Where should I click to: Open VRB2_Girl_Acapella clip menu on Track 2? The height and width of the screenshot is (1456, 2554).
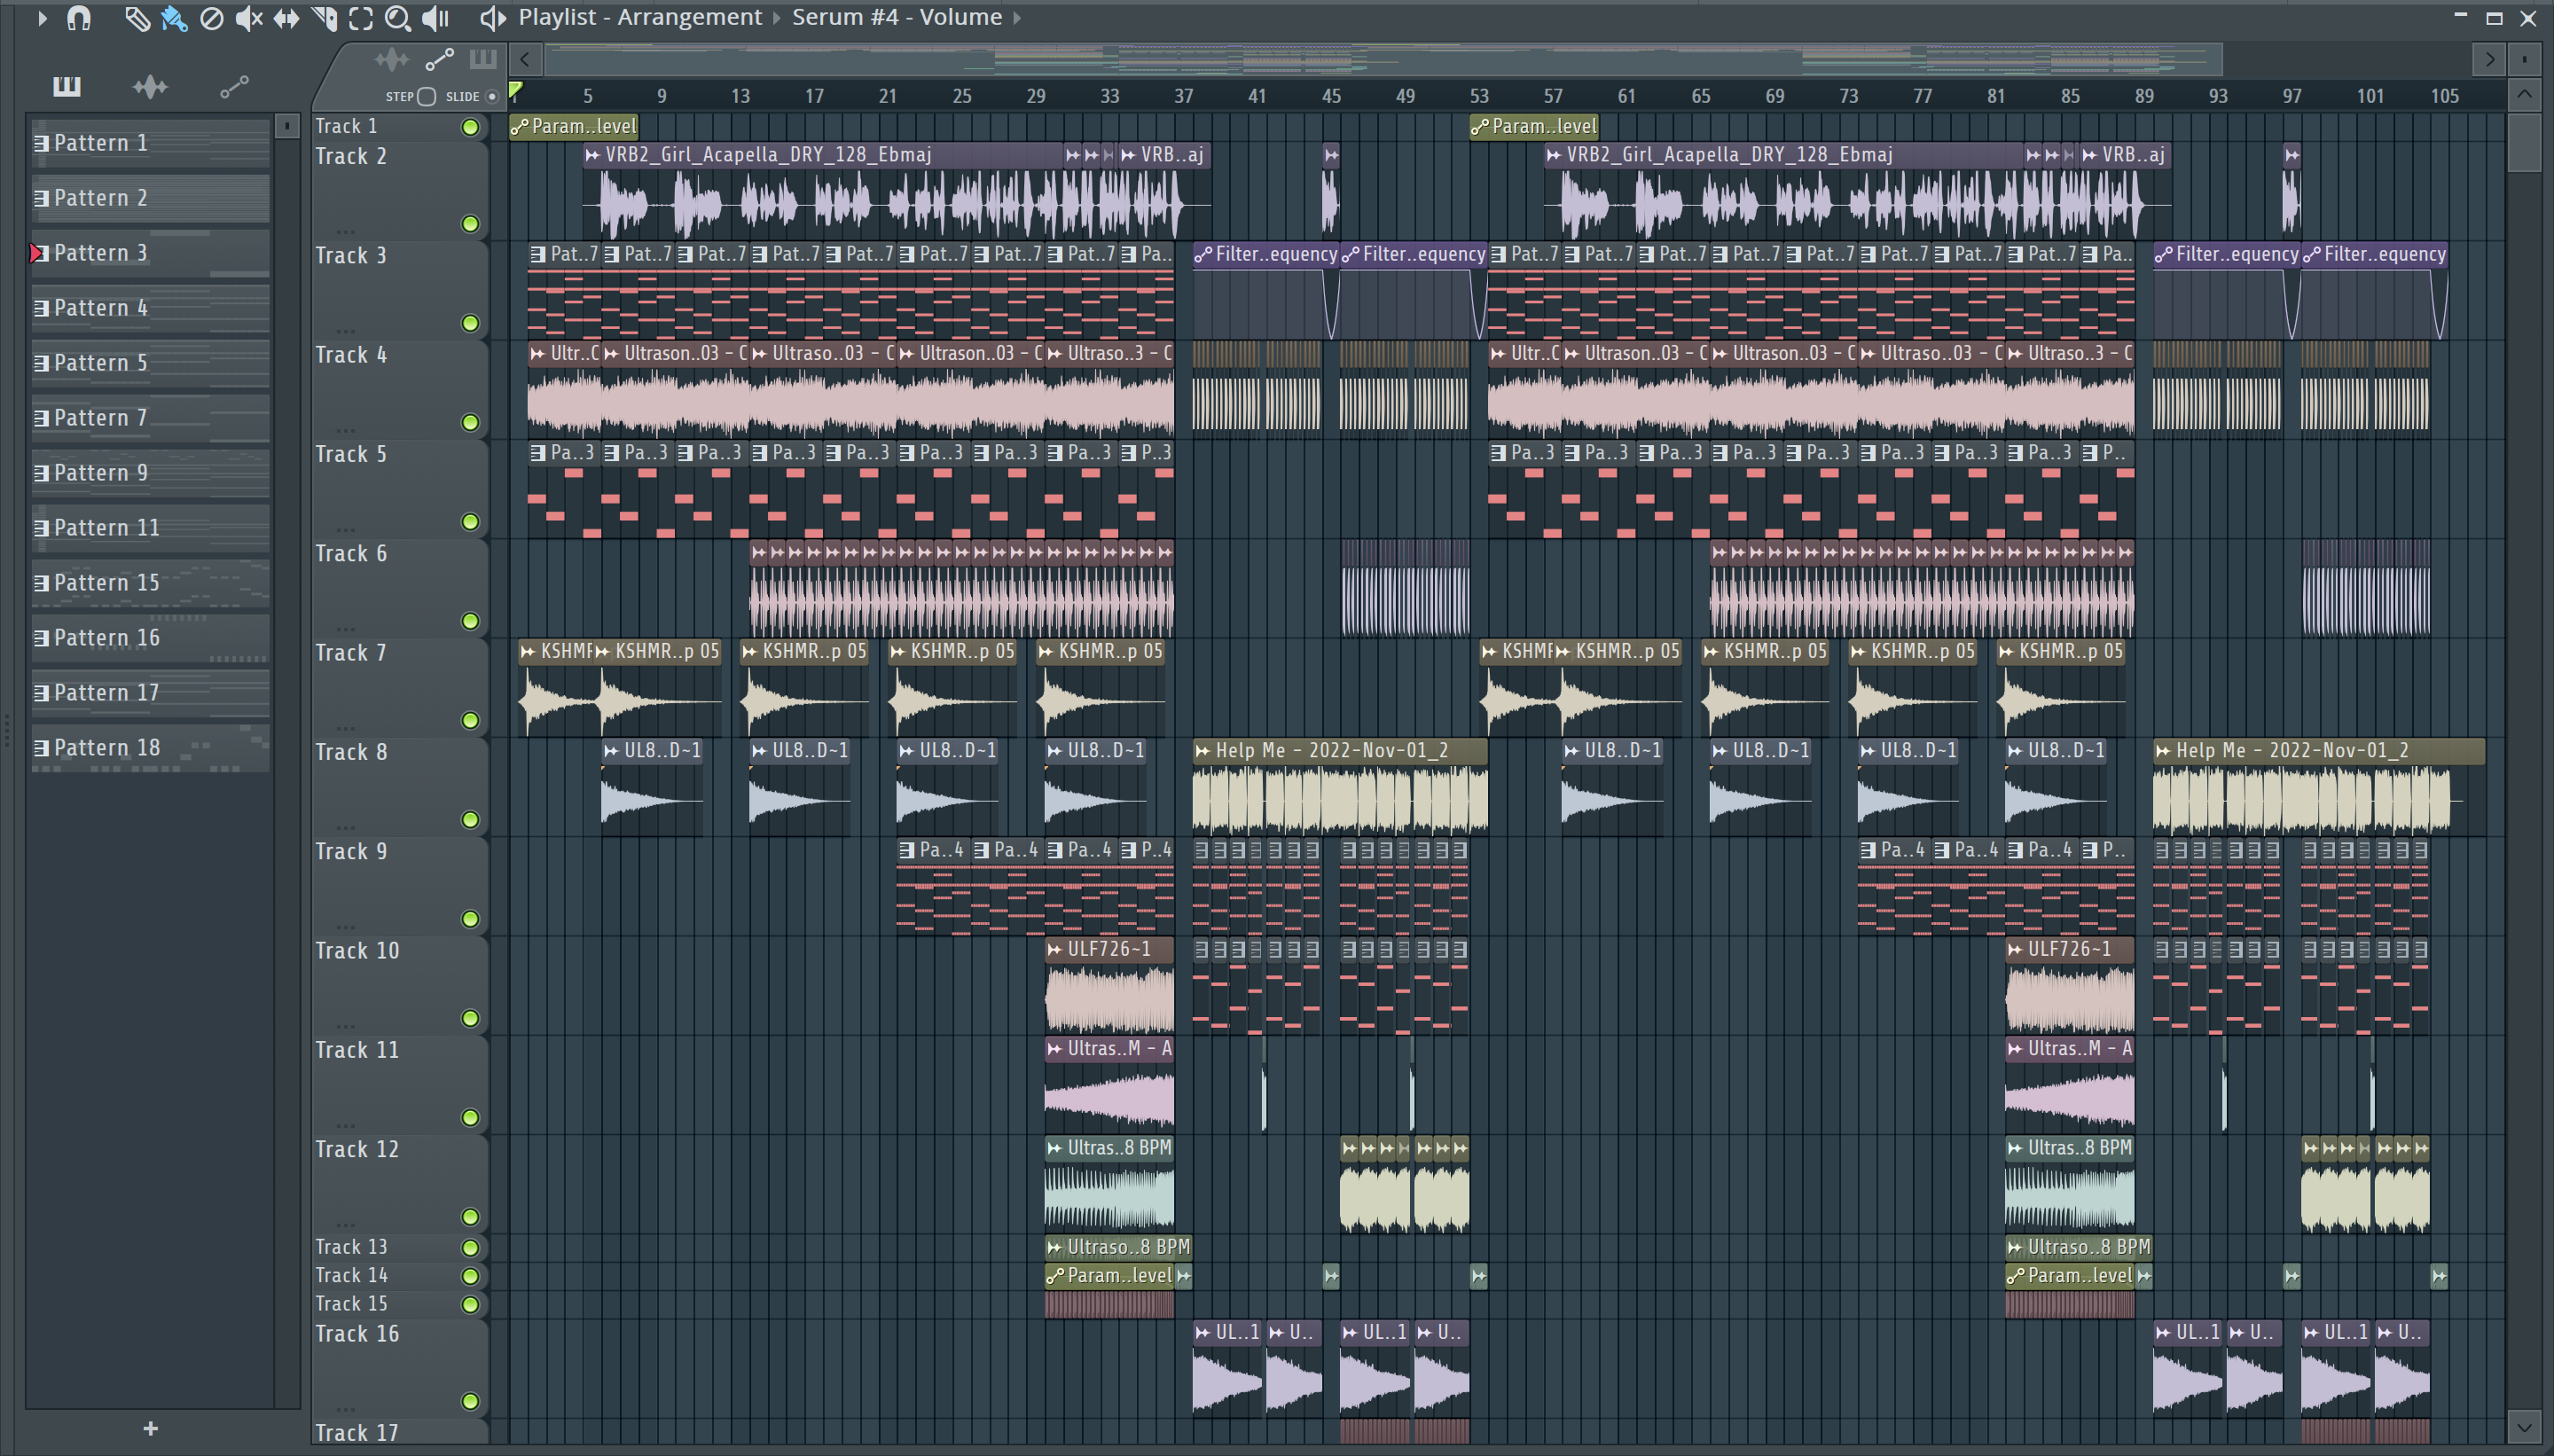[x=593, y=155]
